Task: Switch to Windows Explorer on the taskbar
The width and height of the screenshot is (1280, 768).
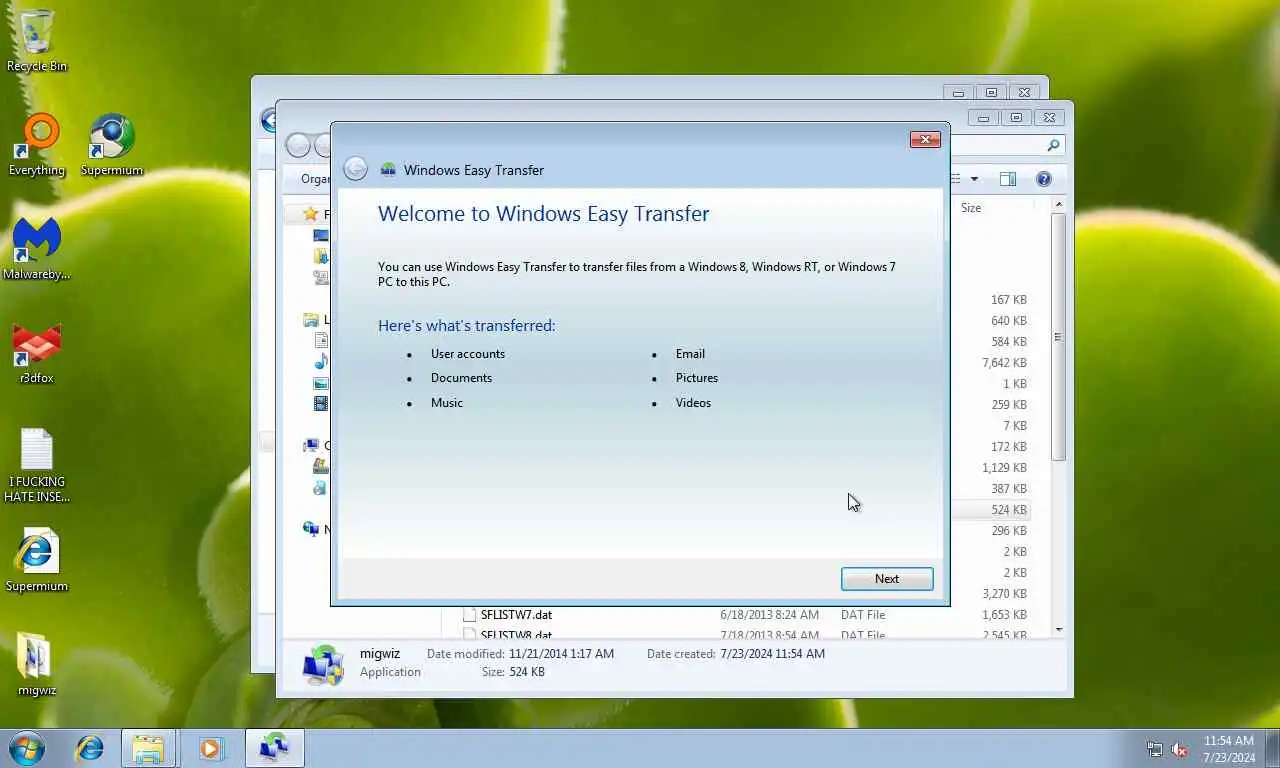Action: (x=148, y=748)
